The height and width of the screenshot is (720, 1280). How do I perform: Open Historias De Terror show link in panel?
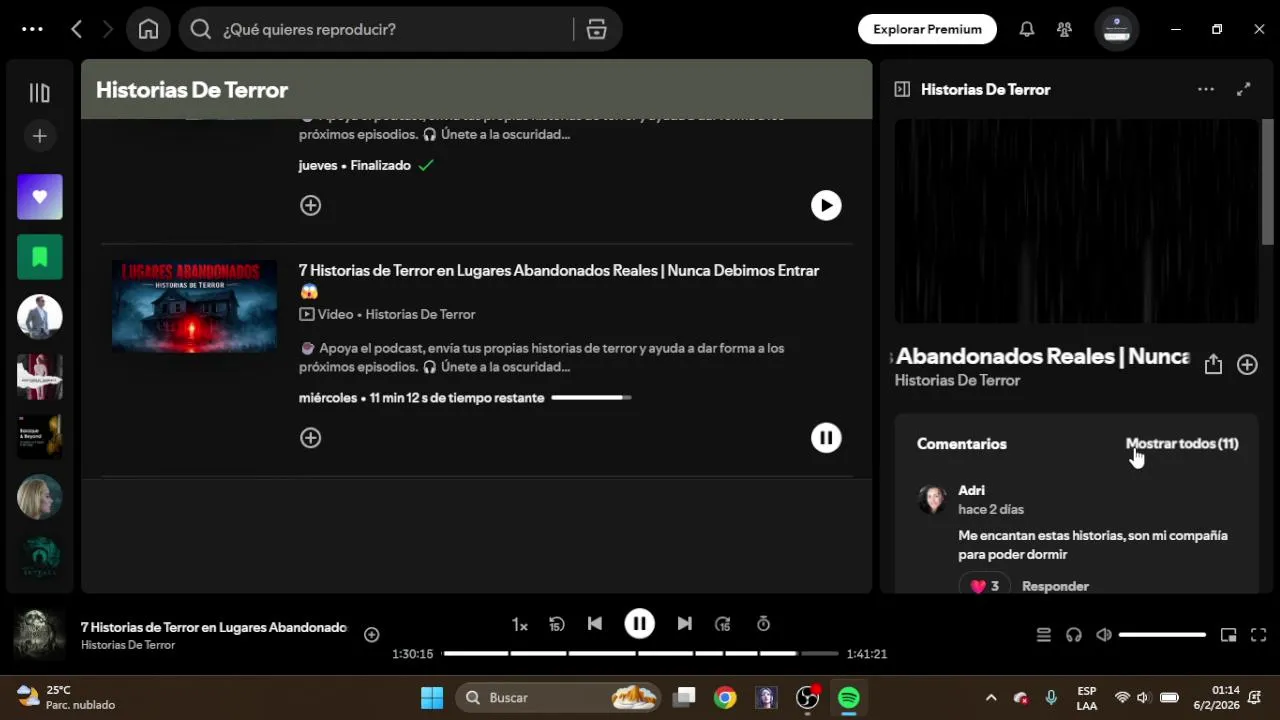click(x=957, y=380)
